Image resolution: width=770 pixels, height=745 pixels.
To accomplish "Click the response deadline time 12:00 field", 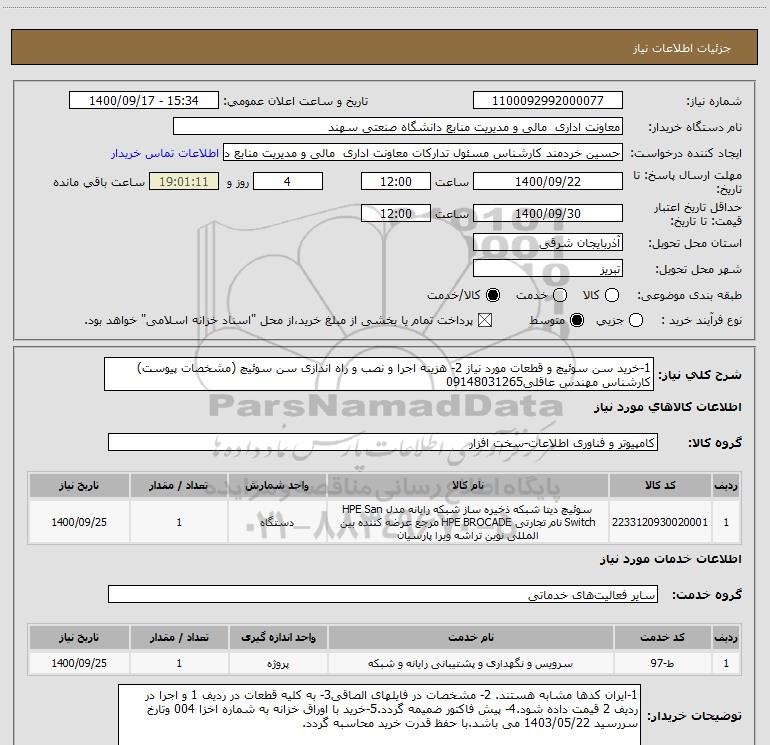I will pos(396,181).
